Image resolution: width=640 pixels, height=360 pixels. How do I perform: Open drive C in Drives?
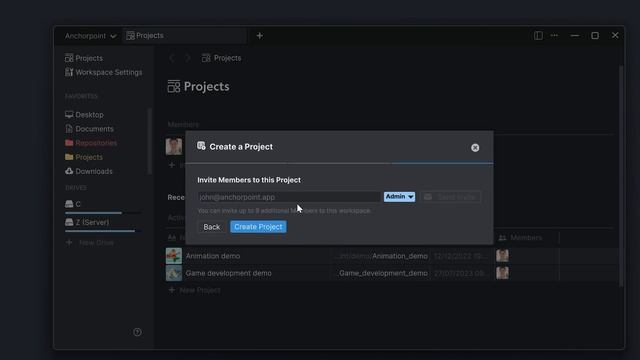[x=73, y=204]
